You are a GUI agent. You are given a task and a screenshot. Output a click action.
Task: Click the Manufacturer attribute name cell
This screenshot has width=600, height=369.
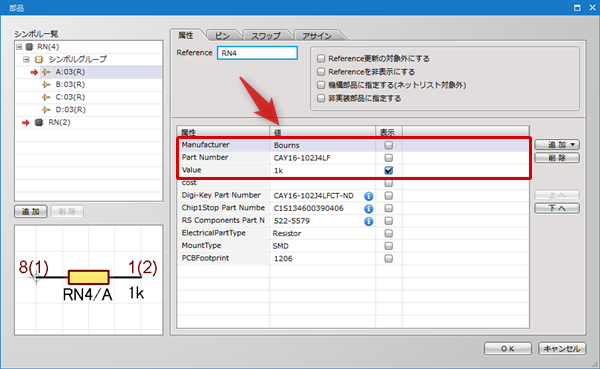(x=223, y=145)
